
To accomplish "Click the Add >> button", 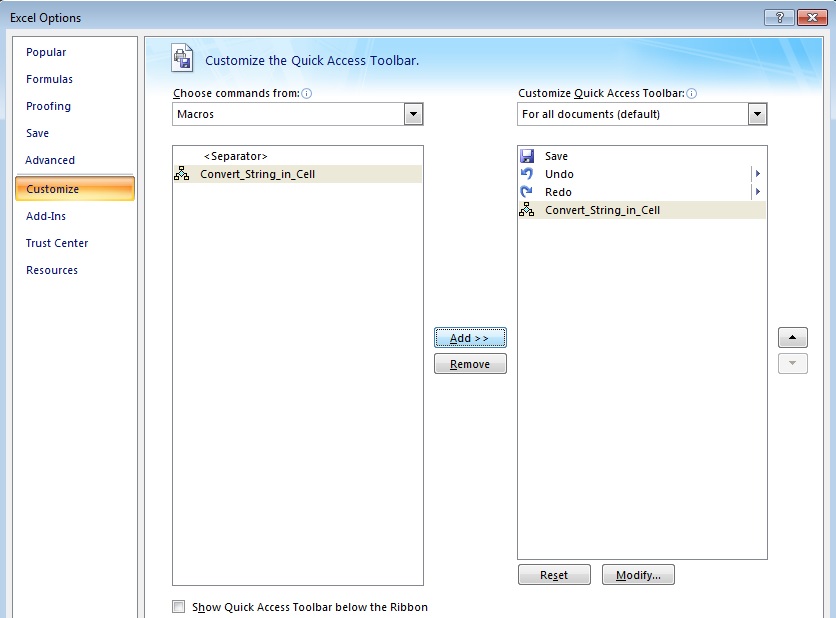I will pos(470,338).
